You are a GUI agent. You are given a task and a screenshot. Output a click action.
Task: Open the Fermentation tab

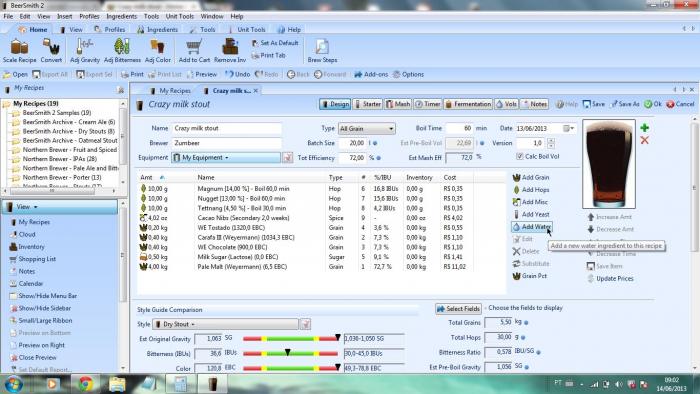[468, 104]
